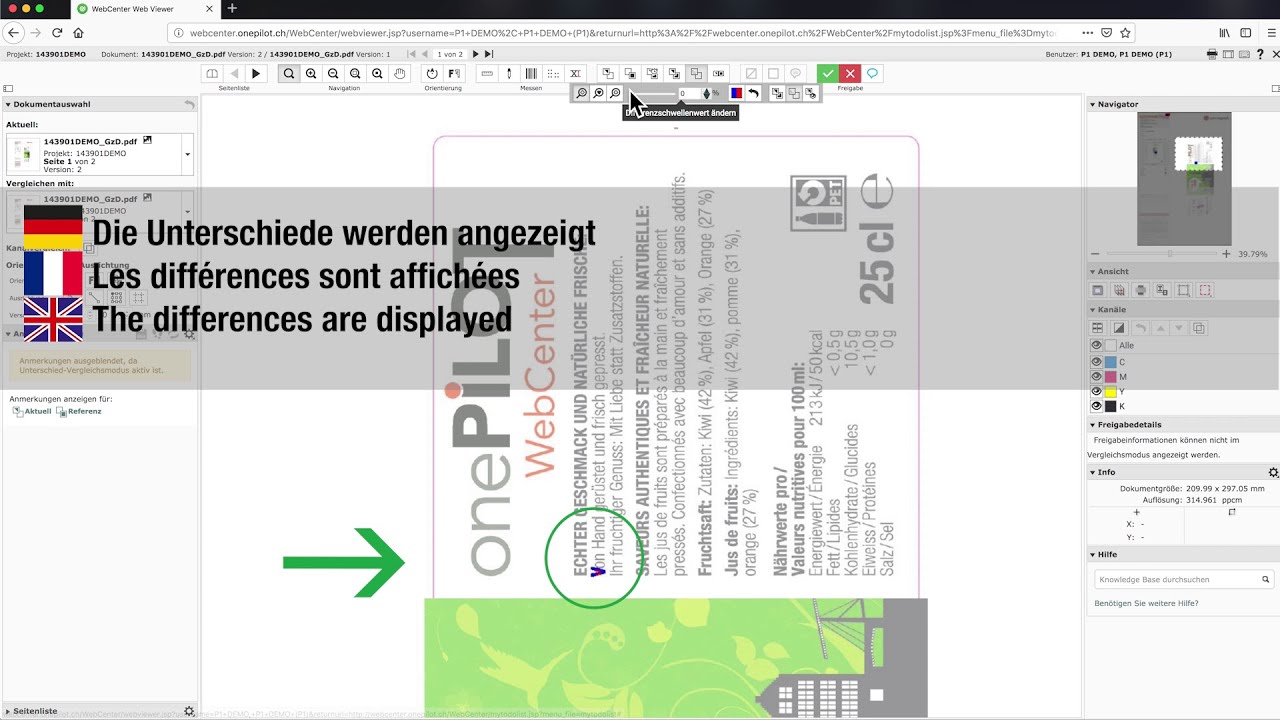Click the red dashed box Ansicht icon
The image size is (1280, 720).
tap(1206, 290)
